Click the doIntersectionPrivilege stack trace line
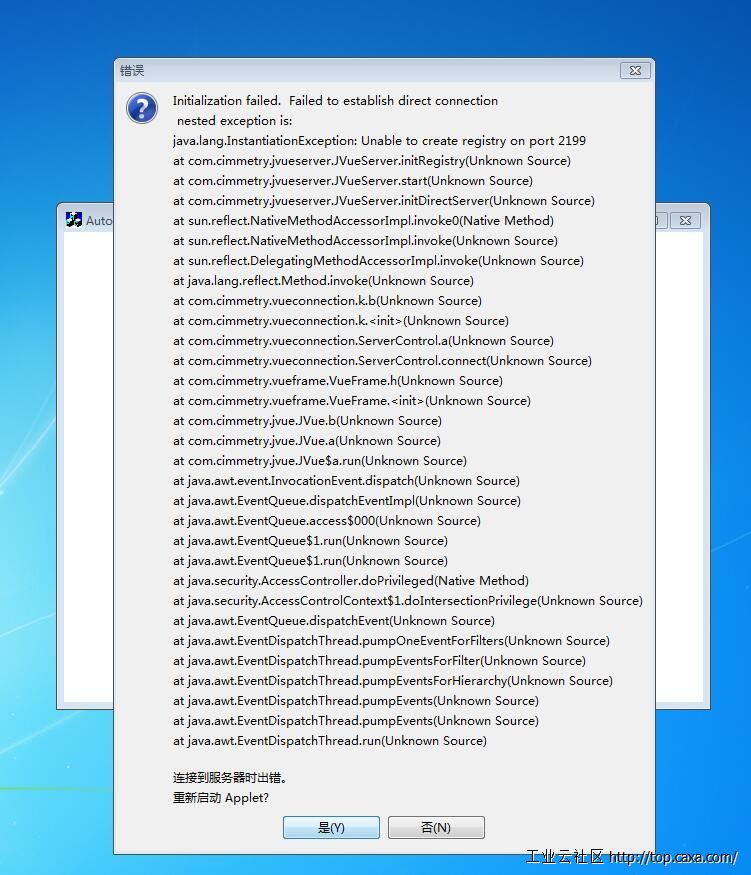Image resolution: width=751 pixels, height=875 pixels. click(x=408, y=601)
